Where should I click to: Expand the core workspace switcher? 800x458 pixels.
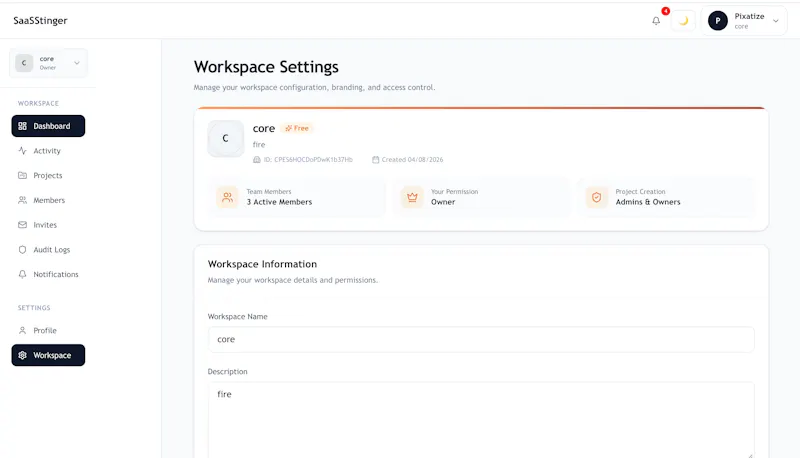click(x=48, y=63)
